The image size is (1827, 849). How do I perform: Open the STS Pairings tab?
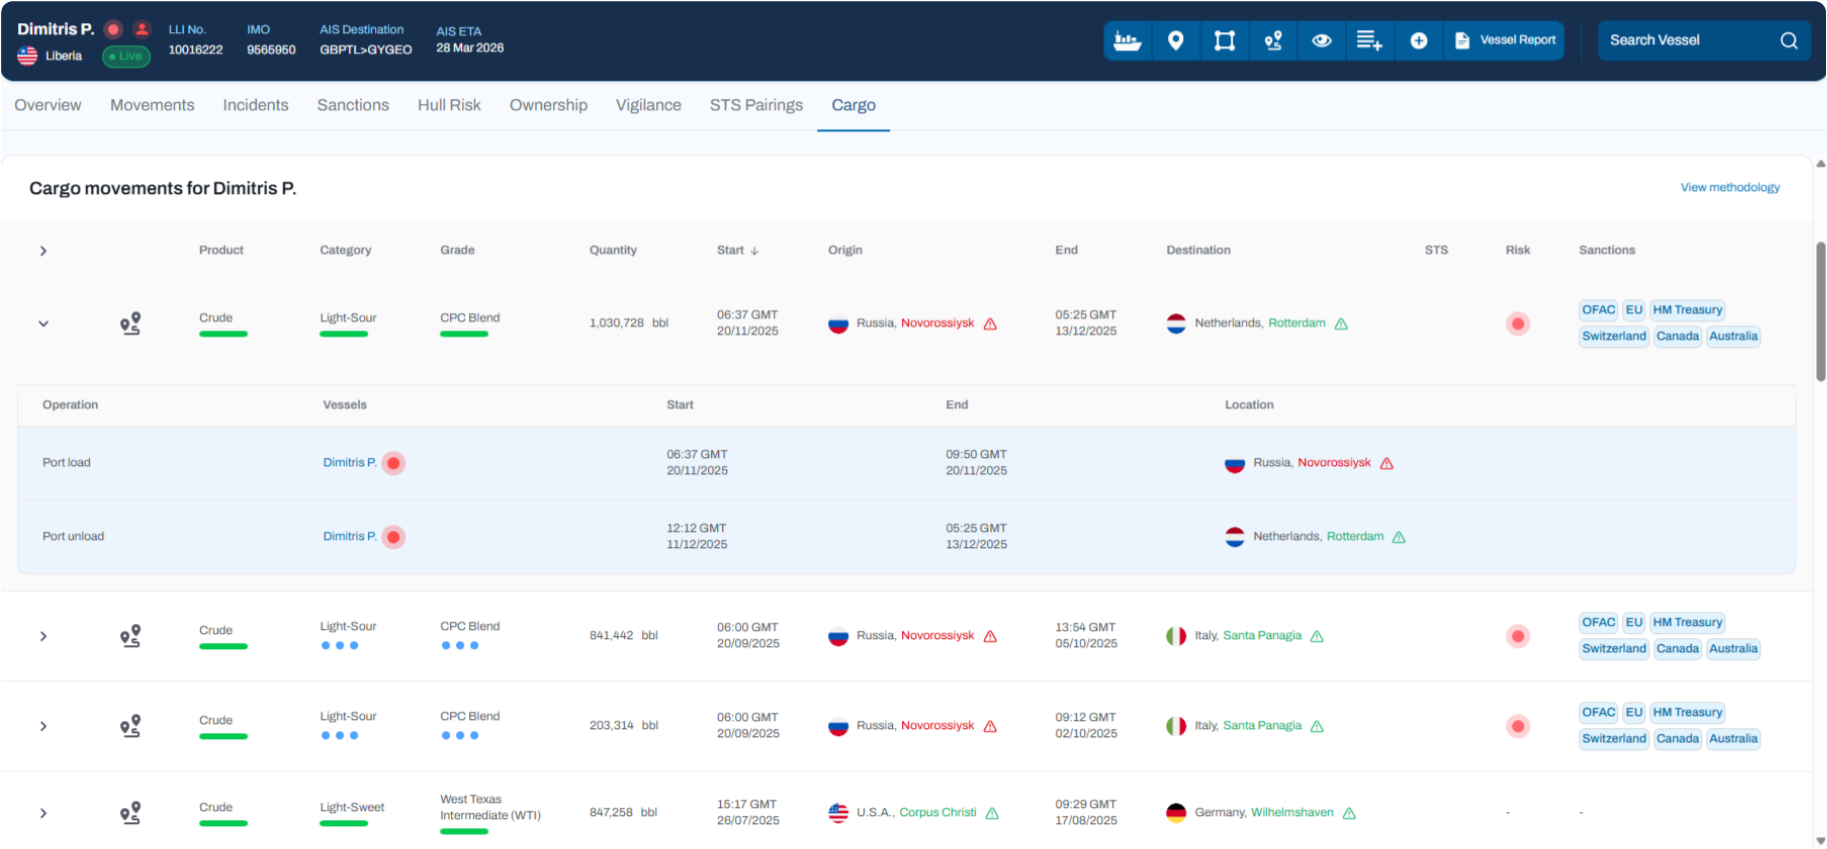click(756, 105)
